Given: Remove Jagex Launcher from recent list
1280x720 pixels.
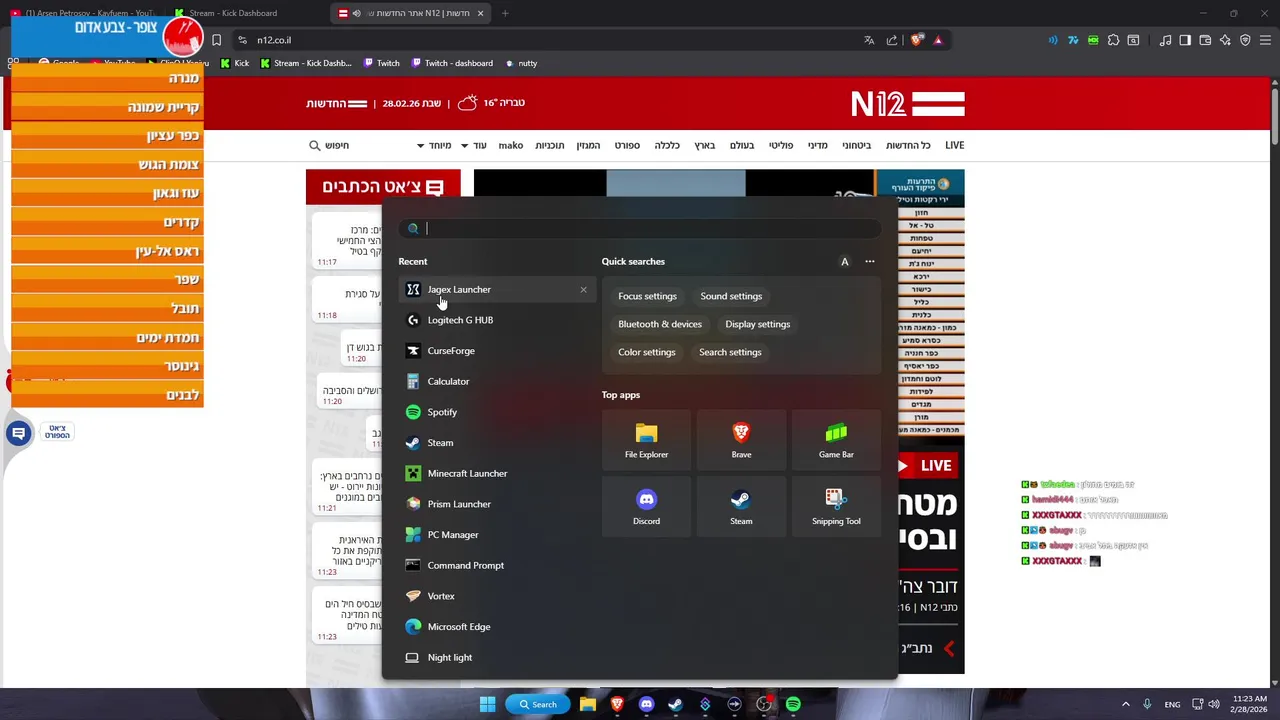Looking at the screenshot, I should (x=584, y=290).
